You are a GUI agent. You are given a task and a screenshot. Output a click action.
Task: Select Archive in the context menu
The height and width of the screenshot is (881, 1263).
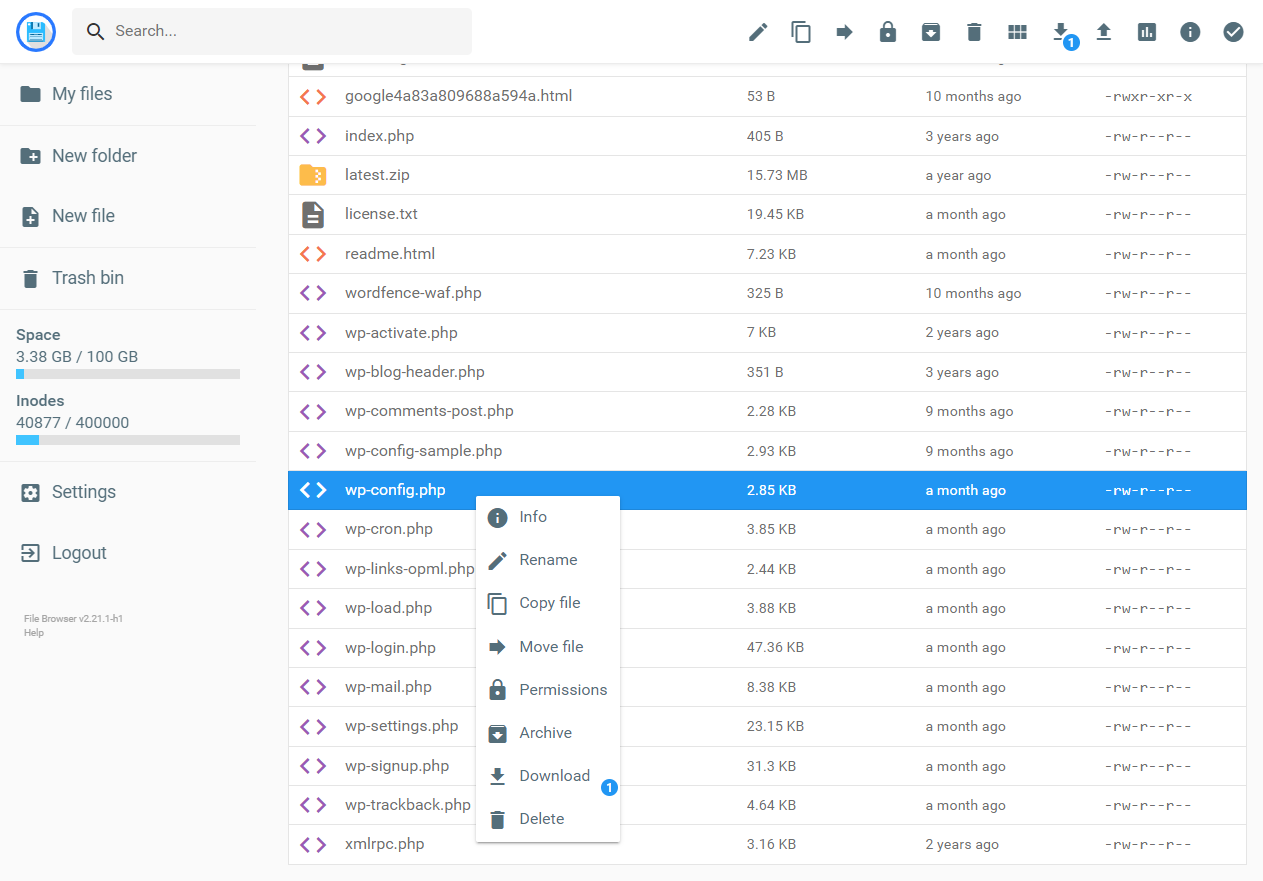pyautogui.click(x=545, y=732)
